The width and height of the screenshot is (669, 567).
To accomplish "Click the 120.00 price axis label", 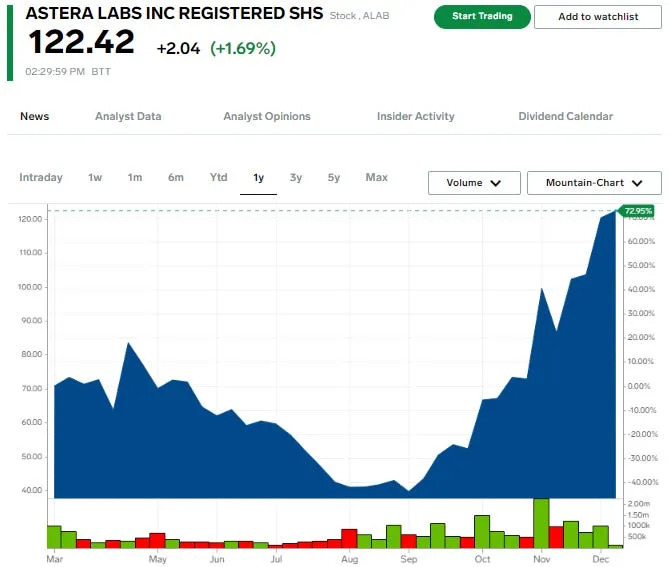I will 30,219.
